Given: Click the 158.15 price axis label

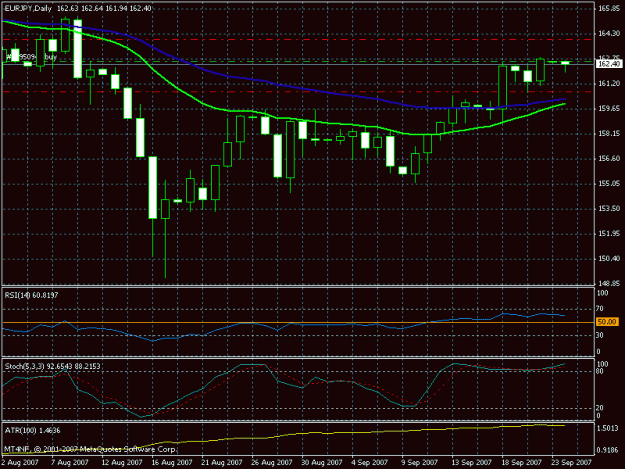Looking at the screenshot, I should [609, 133].
